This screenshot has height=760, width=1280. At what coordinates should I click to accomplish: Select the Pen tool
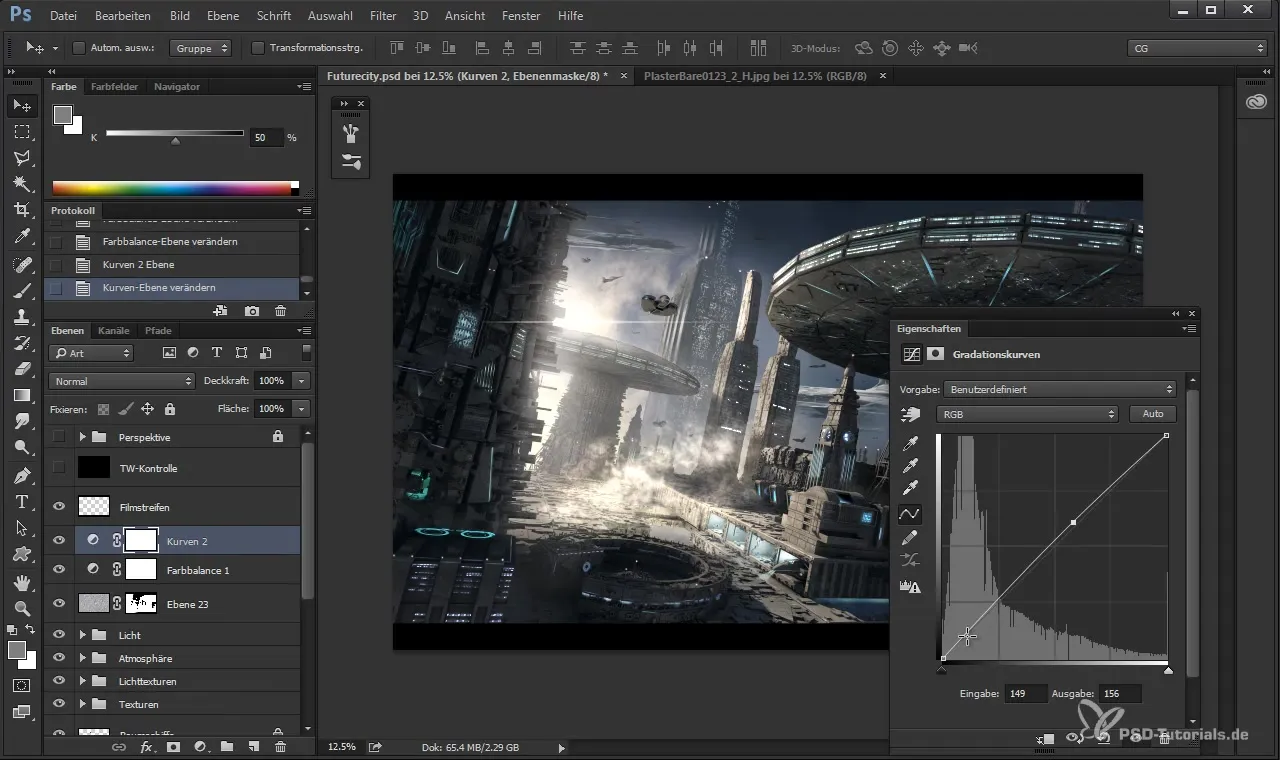[22, 475]
